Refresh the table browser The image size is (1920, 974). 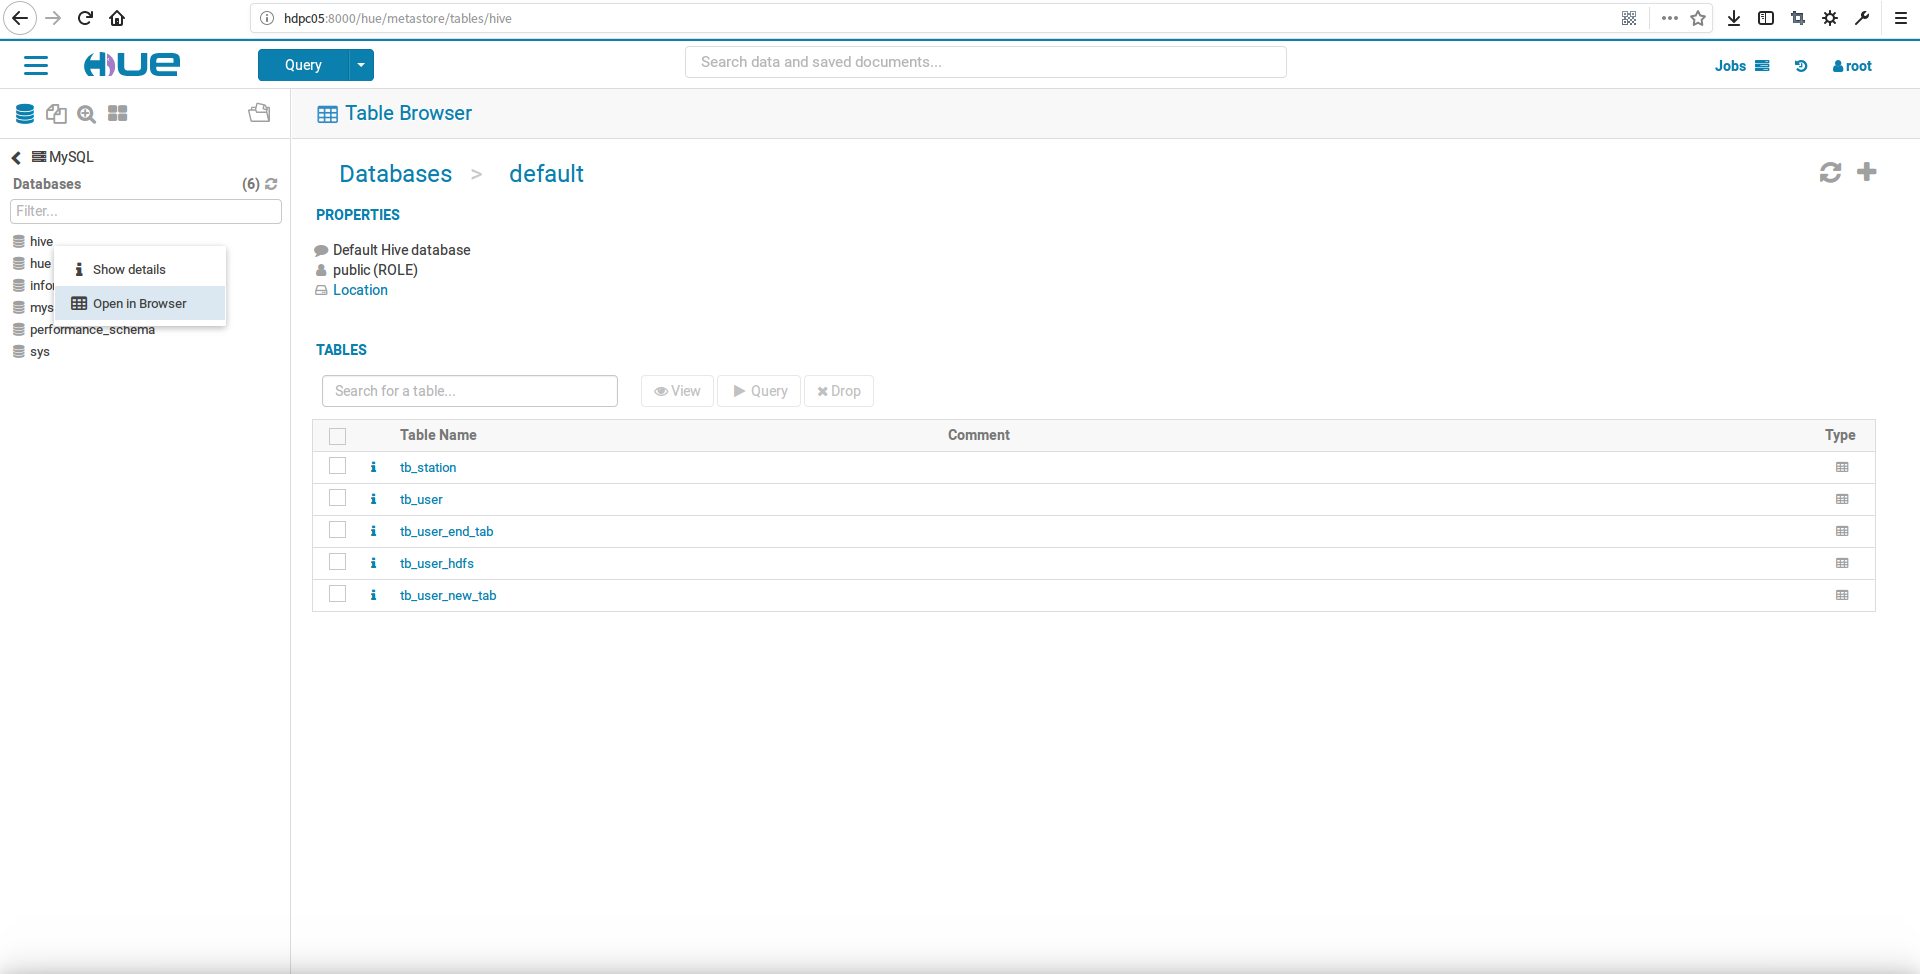pos(1830,172)
